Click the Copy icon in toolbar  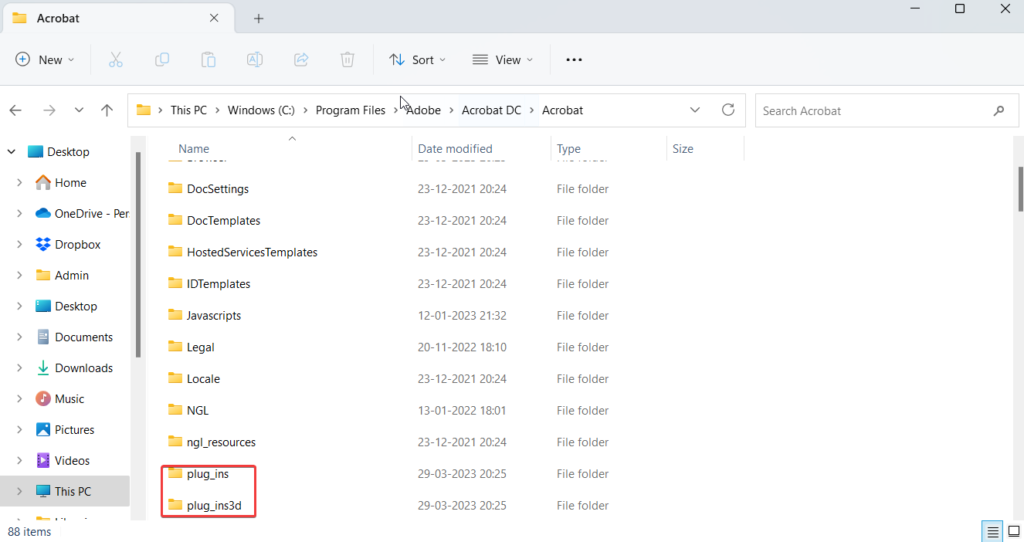click(162, 60)
